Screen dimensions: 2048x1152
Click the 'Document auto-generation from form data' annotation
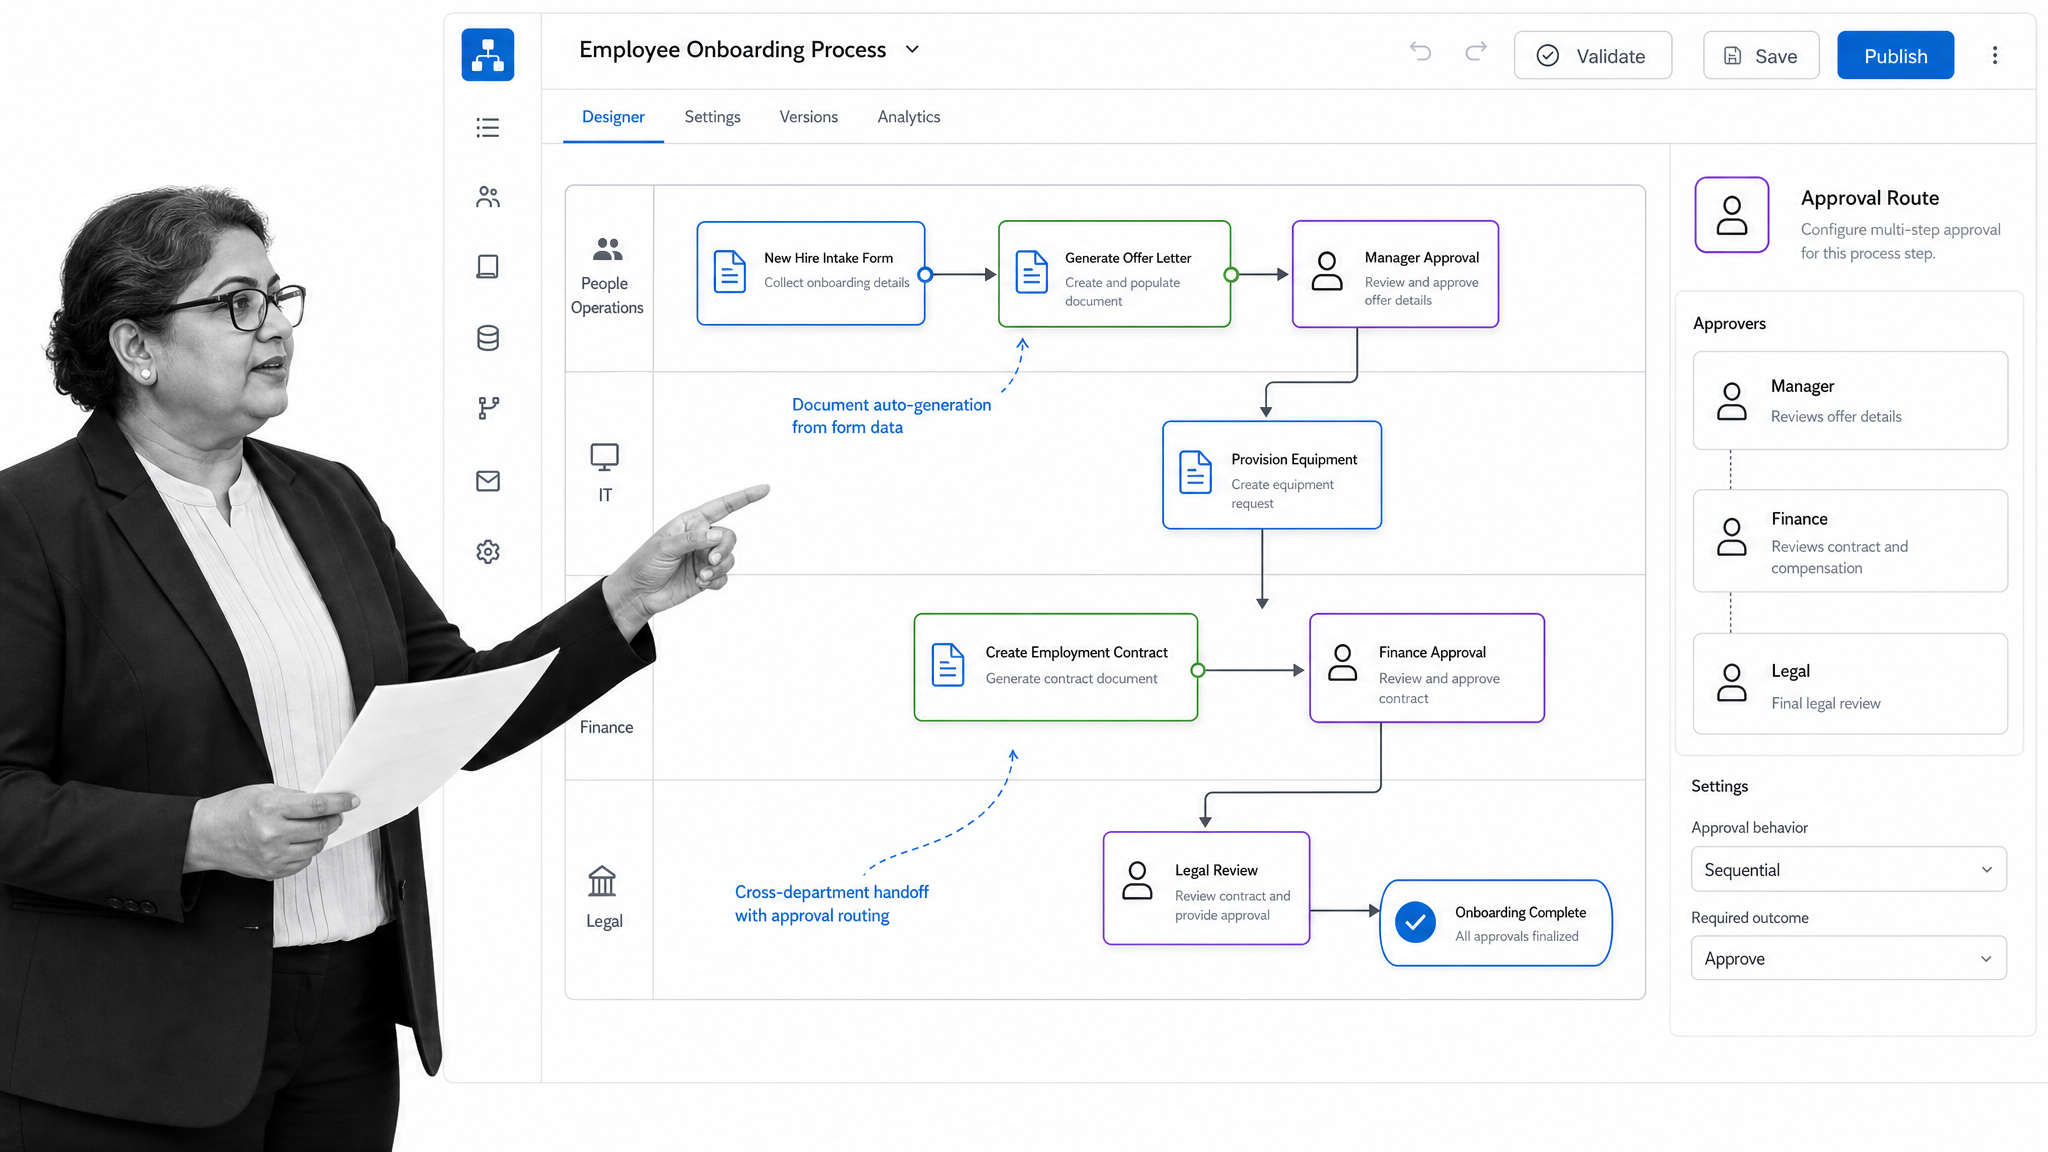(x=891, y=416)
